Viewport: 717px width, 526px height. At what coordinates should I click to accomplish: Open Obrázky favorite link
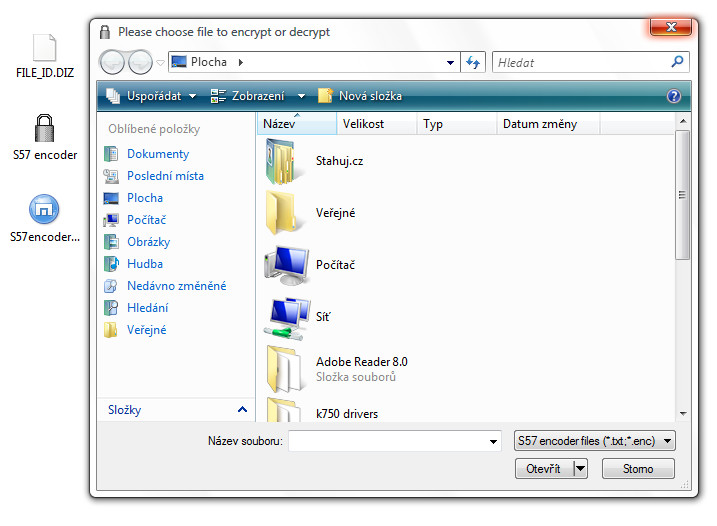pos(148,242)
